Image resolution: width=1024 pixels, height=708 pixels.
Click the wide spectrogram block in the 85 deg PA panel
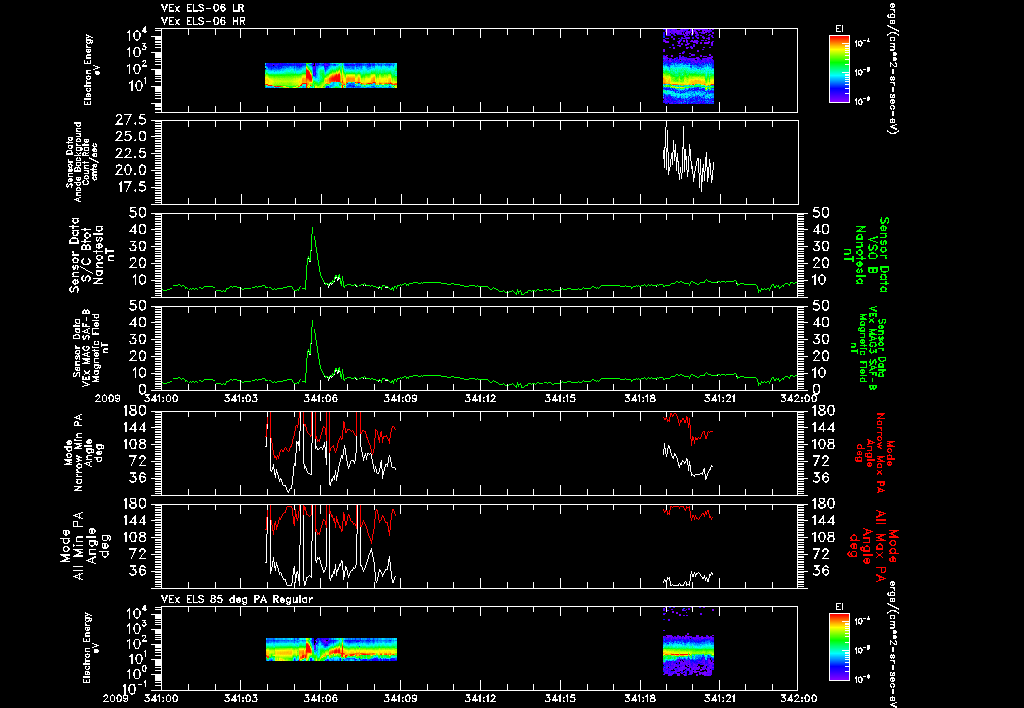331,649
